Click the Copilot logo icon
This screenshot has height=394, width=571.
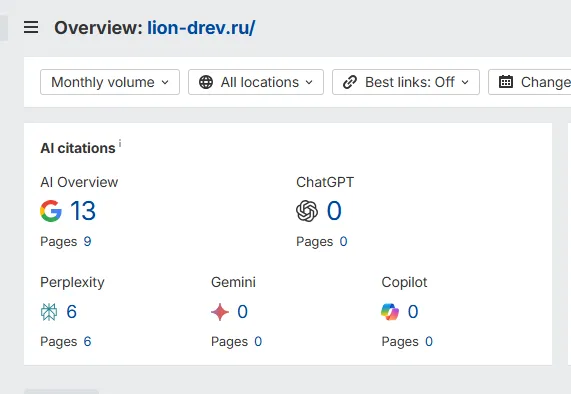pyautogui.click(x=390, y=312)
